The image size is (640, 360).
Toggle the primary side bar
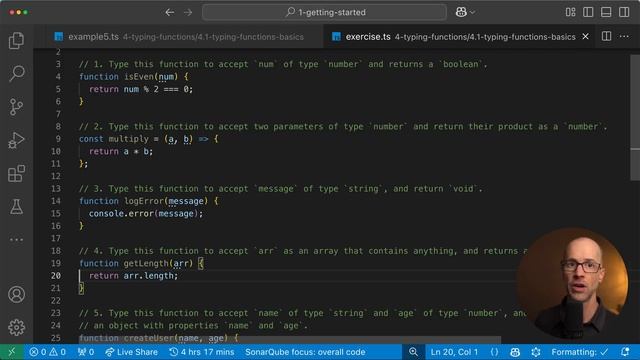coord(588,12)
